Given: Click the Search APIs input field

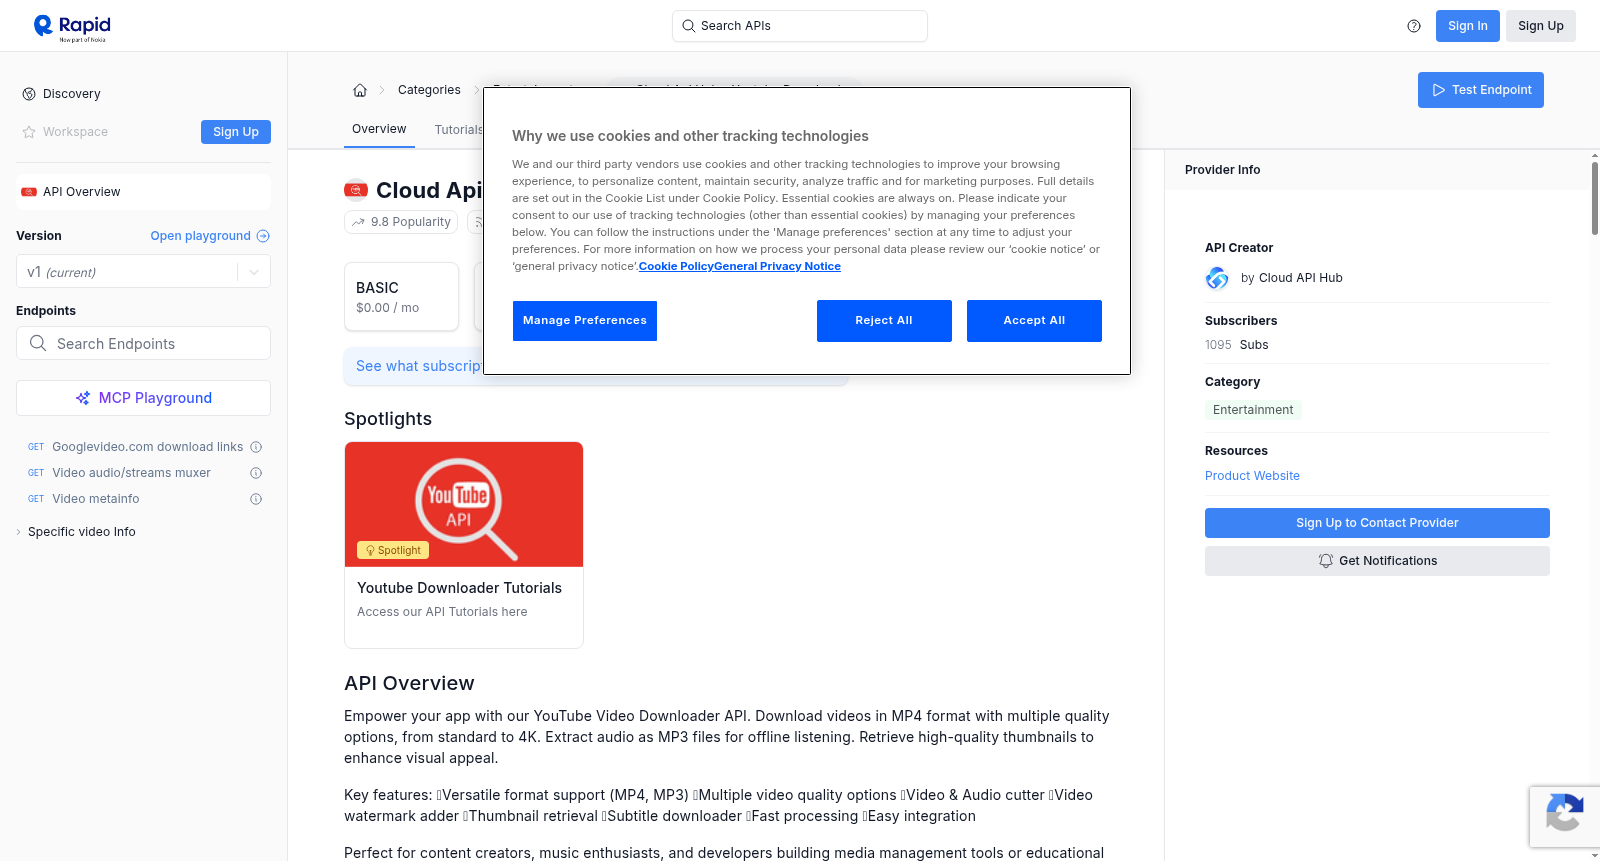Looking at the screenshot, I should [x=800, y=26].
